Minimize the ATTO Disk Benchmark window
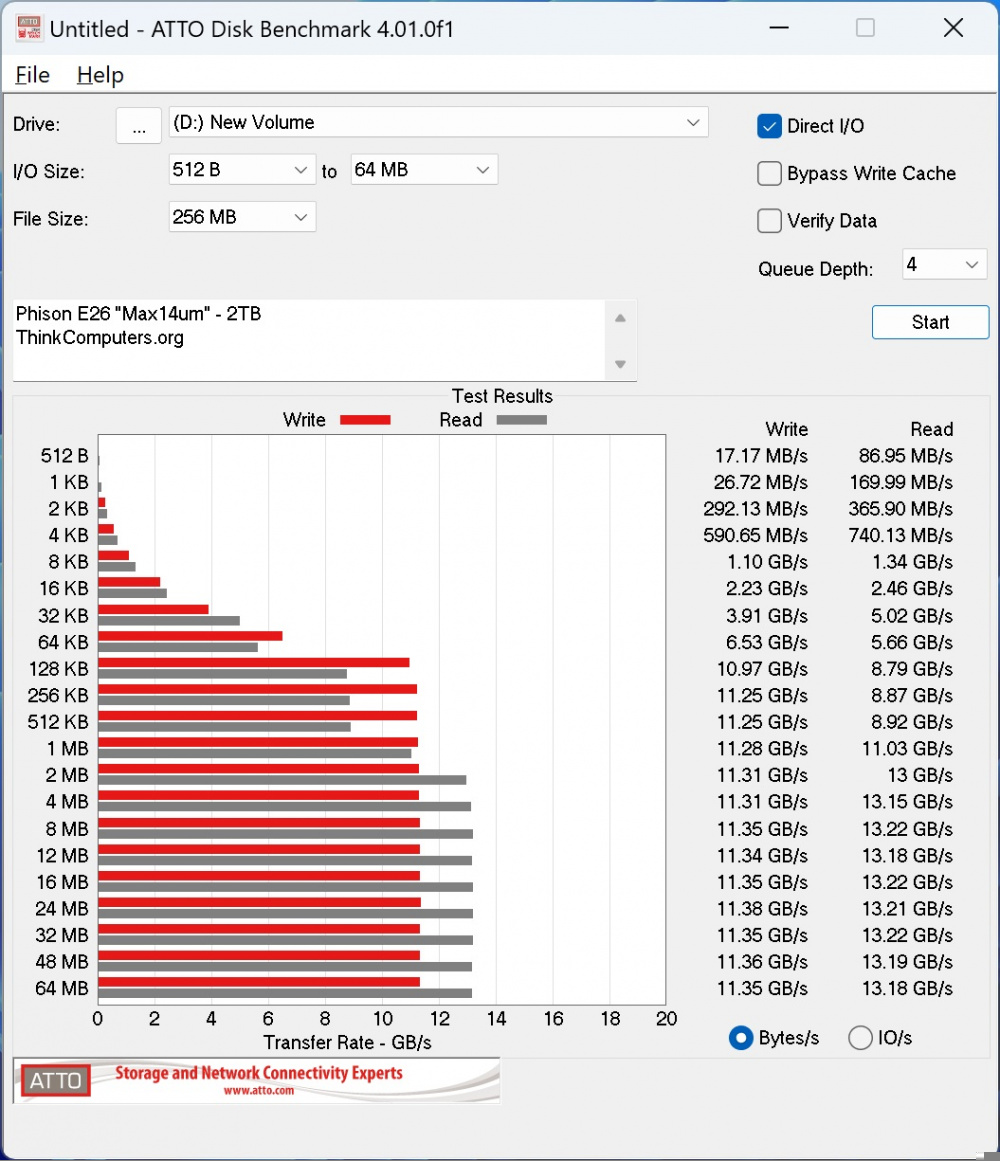 (779, 28)
